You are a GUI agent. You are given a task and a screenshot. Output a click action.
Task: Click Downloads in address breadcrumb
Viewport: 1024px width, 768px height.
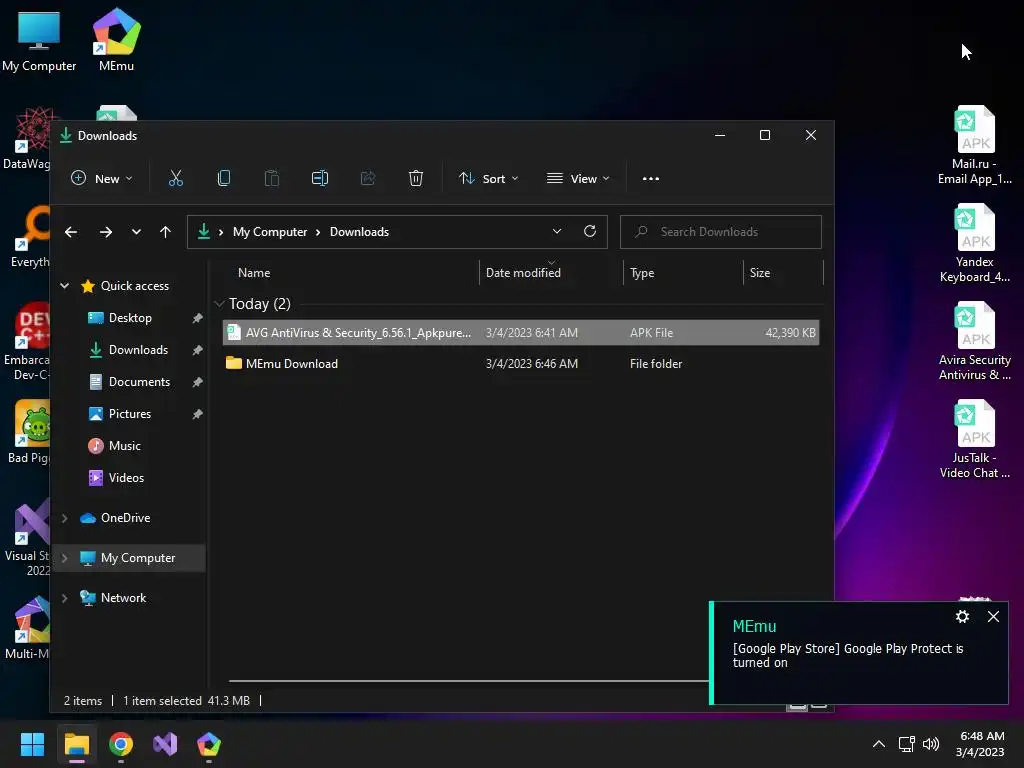click(x=359, y=232)
